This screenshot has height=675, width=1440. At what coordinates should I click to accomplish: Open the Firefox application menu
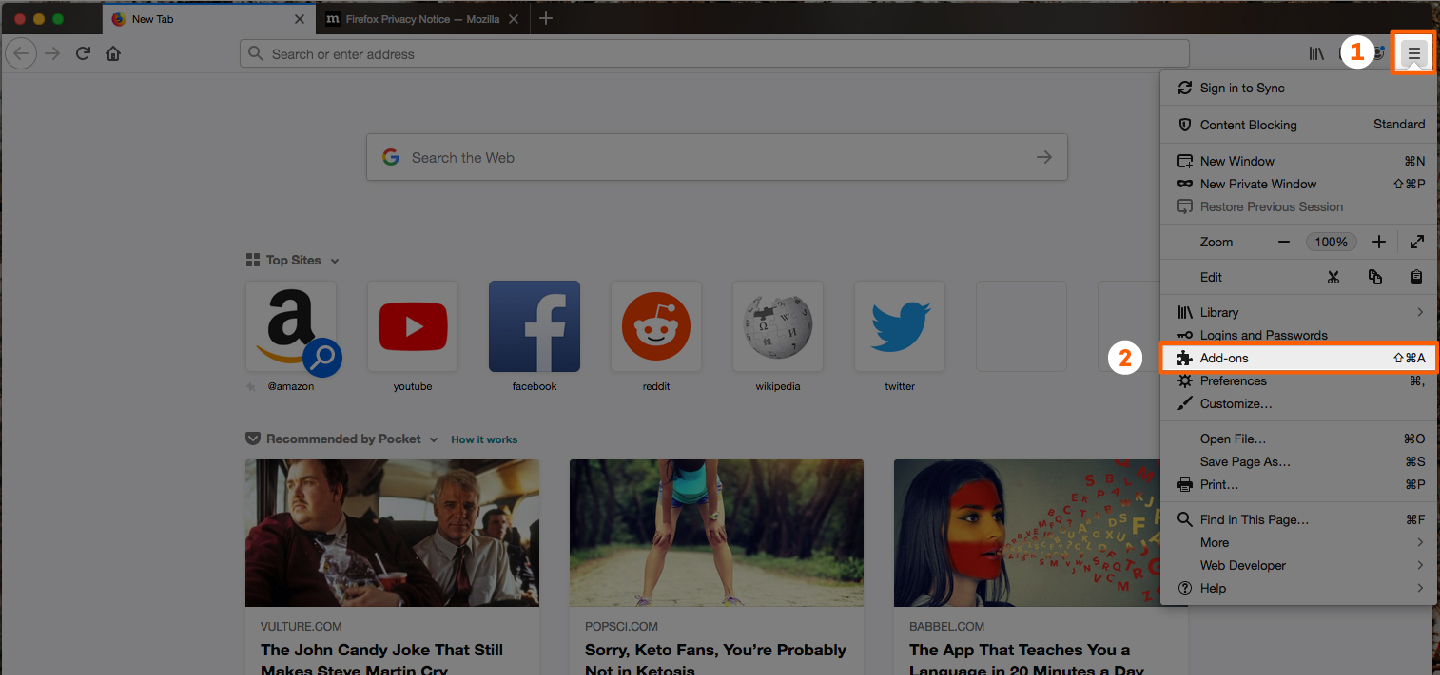[x=1414, y=53]
